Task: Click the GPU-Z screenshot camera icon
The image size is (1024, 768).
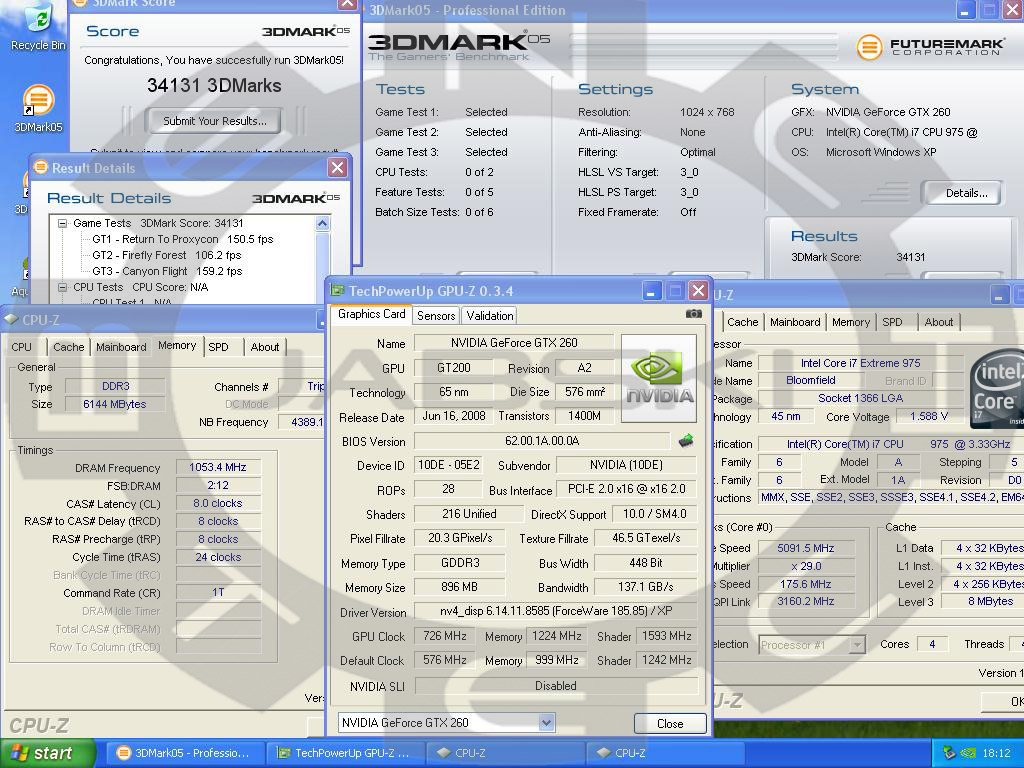Action: [694, 314]
